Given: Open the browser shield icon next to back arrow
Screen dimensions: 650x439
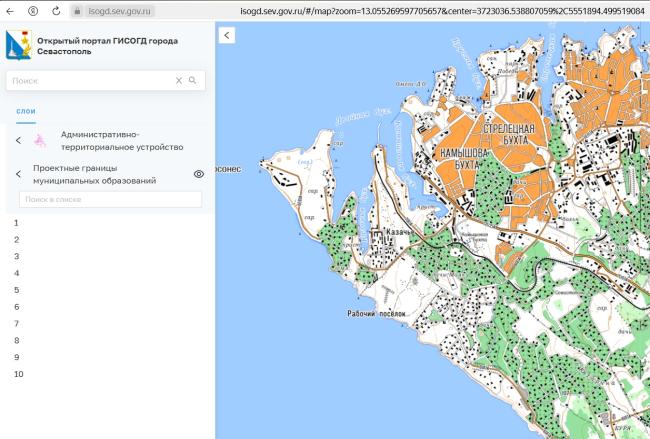Looking at the screenshot, I should (x=33, y=10).
